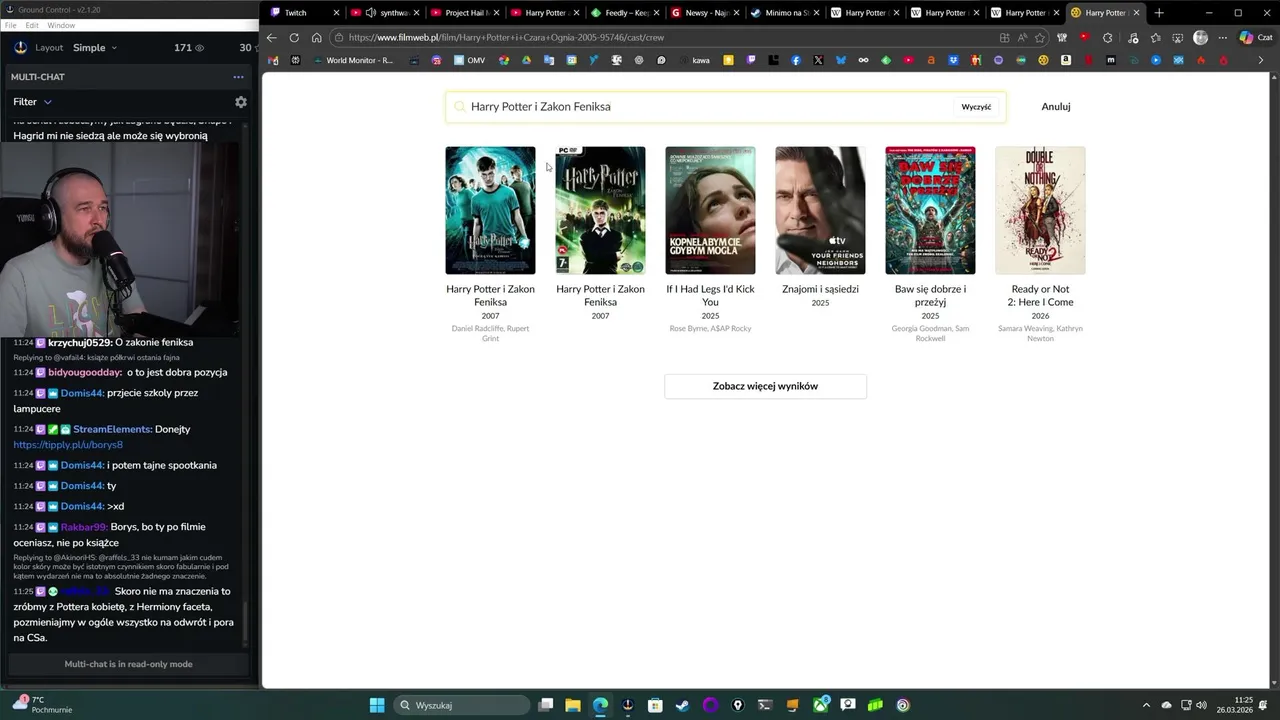The image size is (1280, 720).
Task: Open Microsoft Edge from the taskbar
Action: tap(600, 705)
